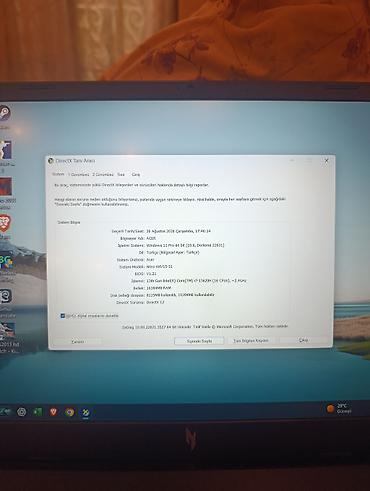Open the Counter-Strike desktop shortcut
370x491 pixels.
click(x=6, y=151)
